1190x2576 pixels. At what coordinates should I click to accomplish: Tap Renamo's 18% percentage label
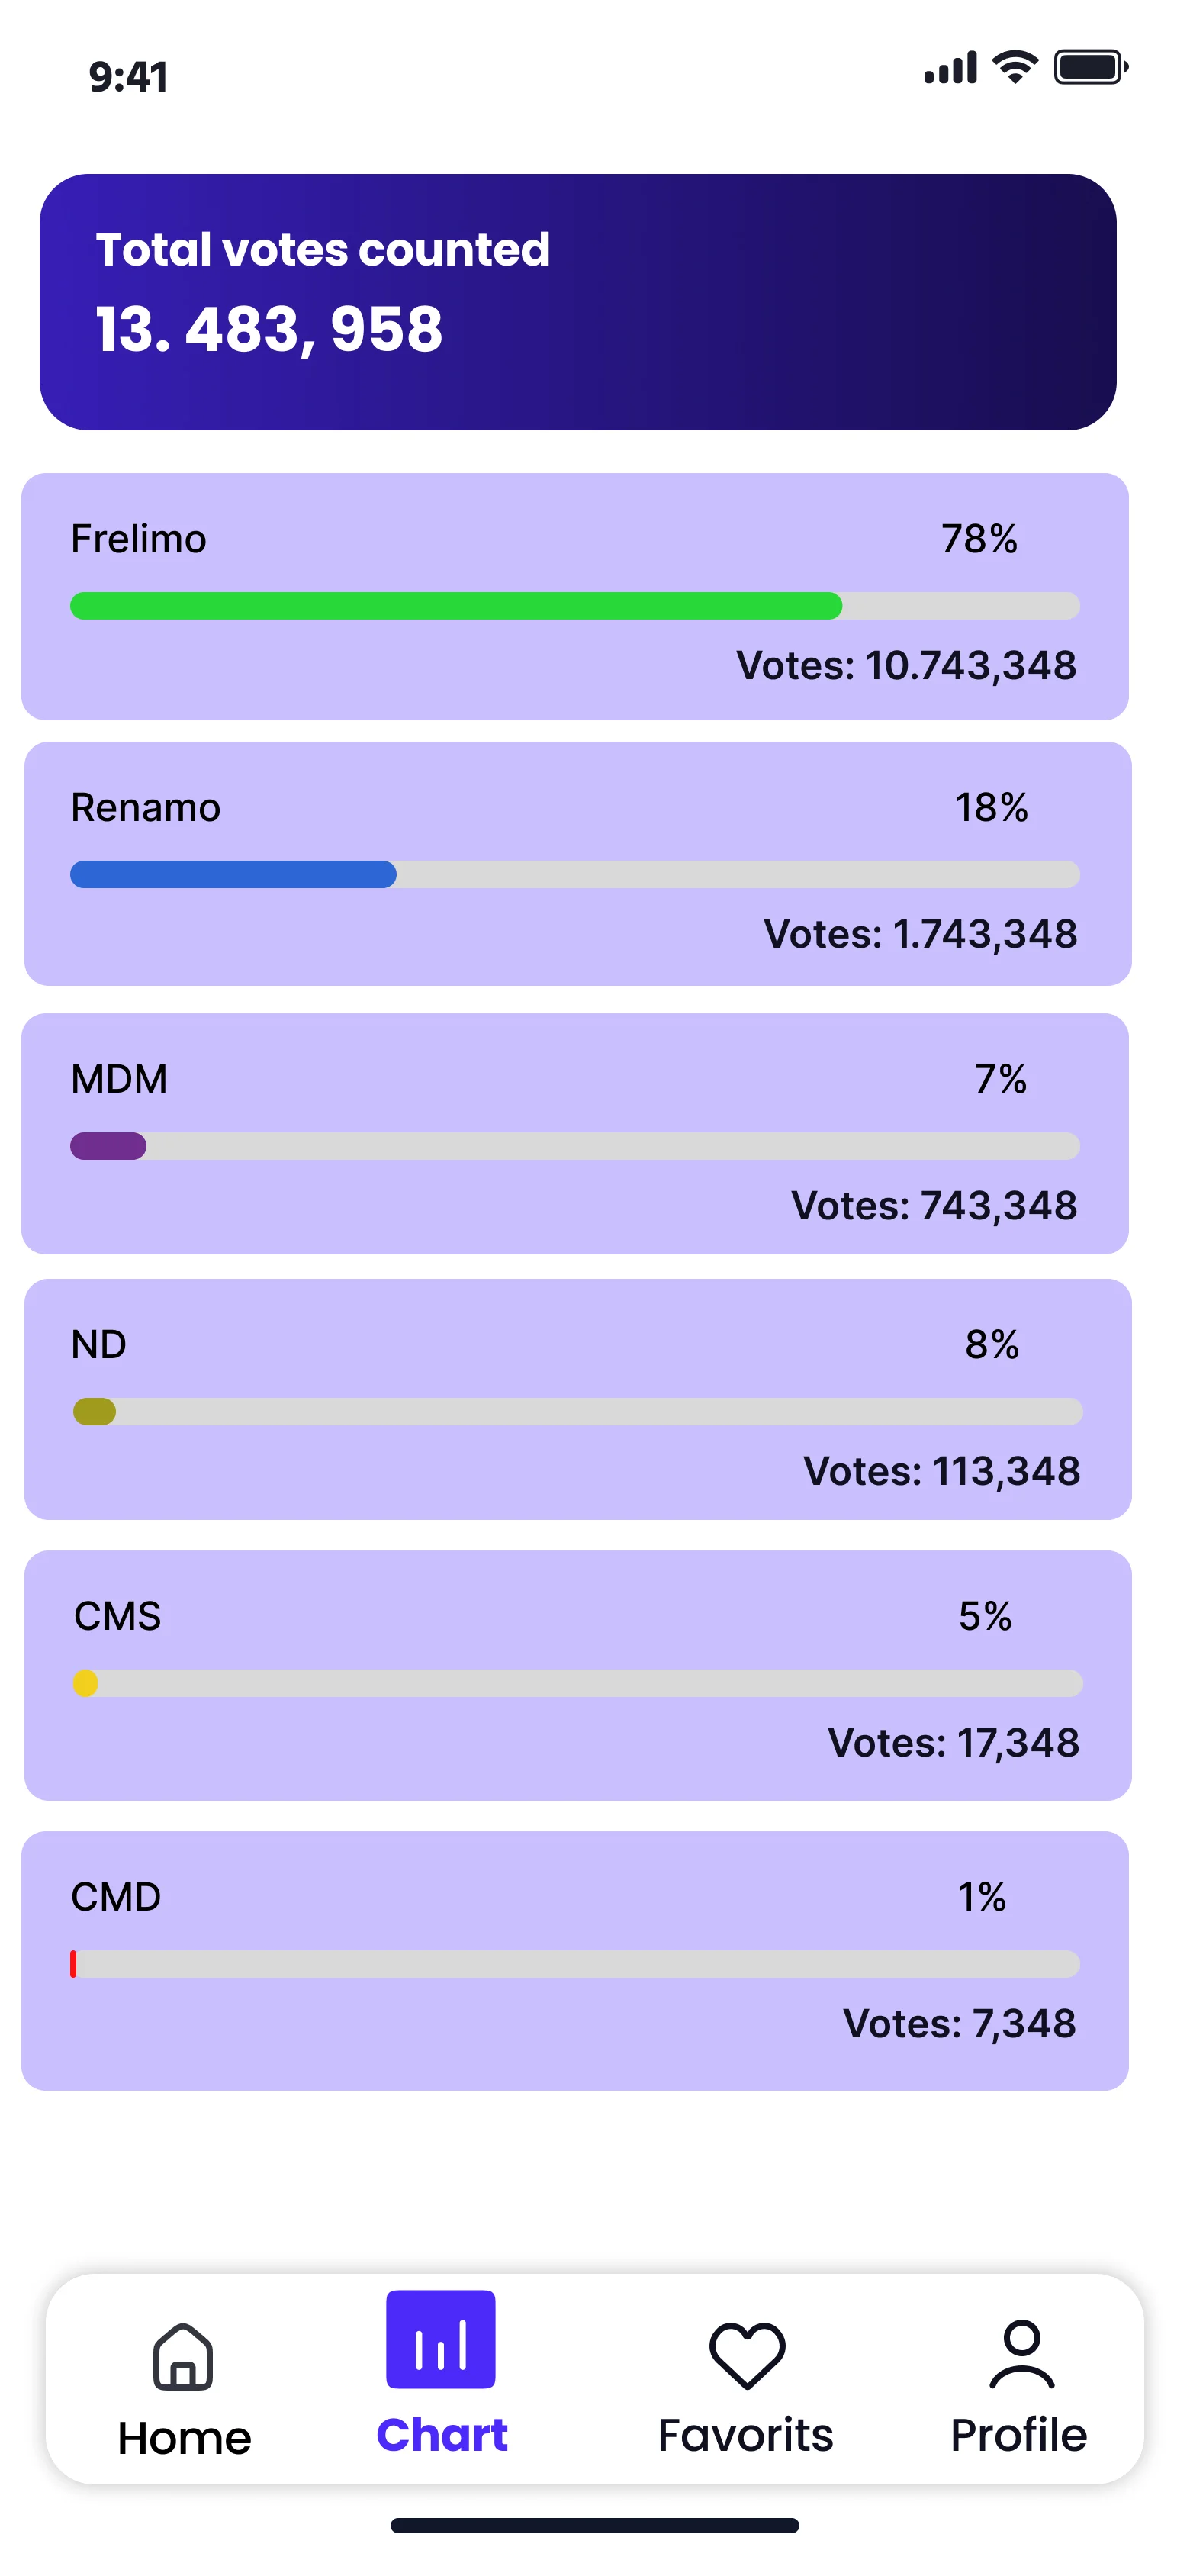click(x=991, y=808)
